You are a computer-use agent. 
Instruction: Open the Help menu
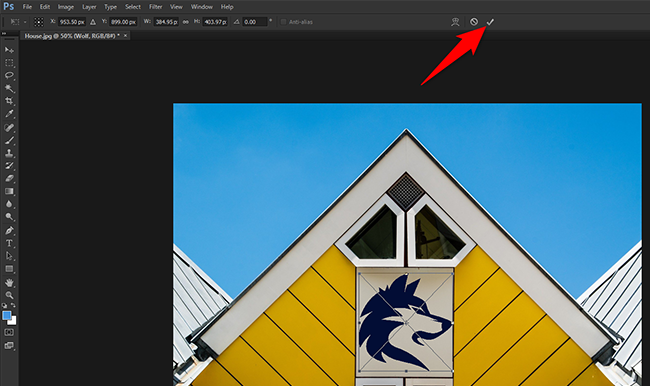pos(227,7)
